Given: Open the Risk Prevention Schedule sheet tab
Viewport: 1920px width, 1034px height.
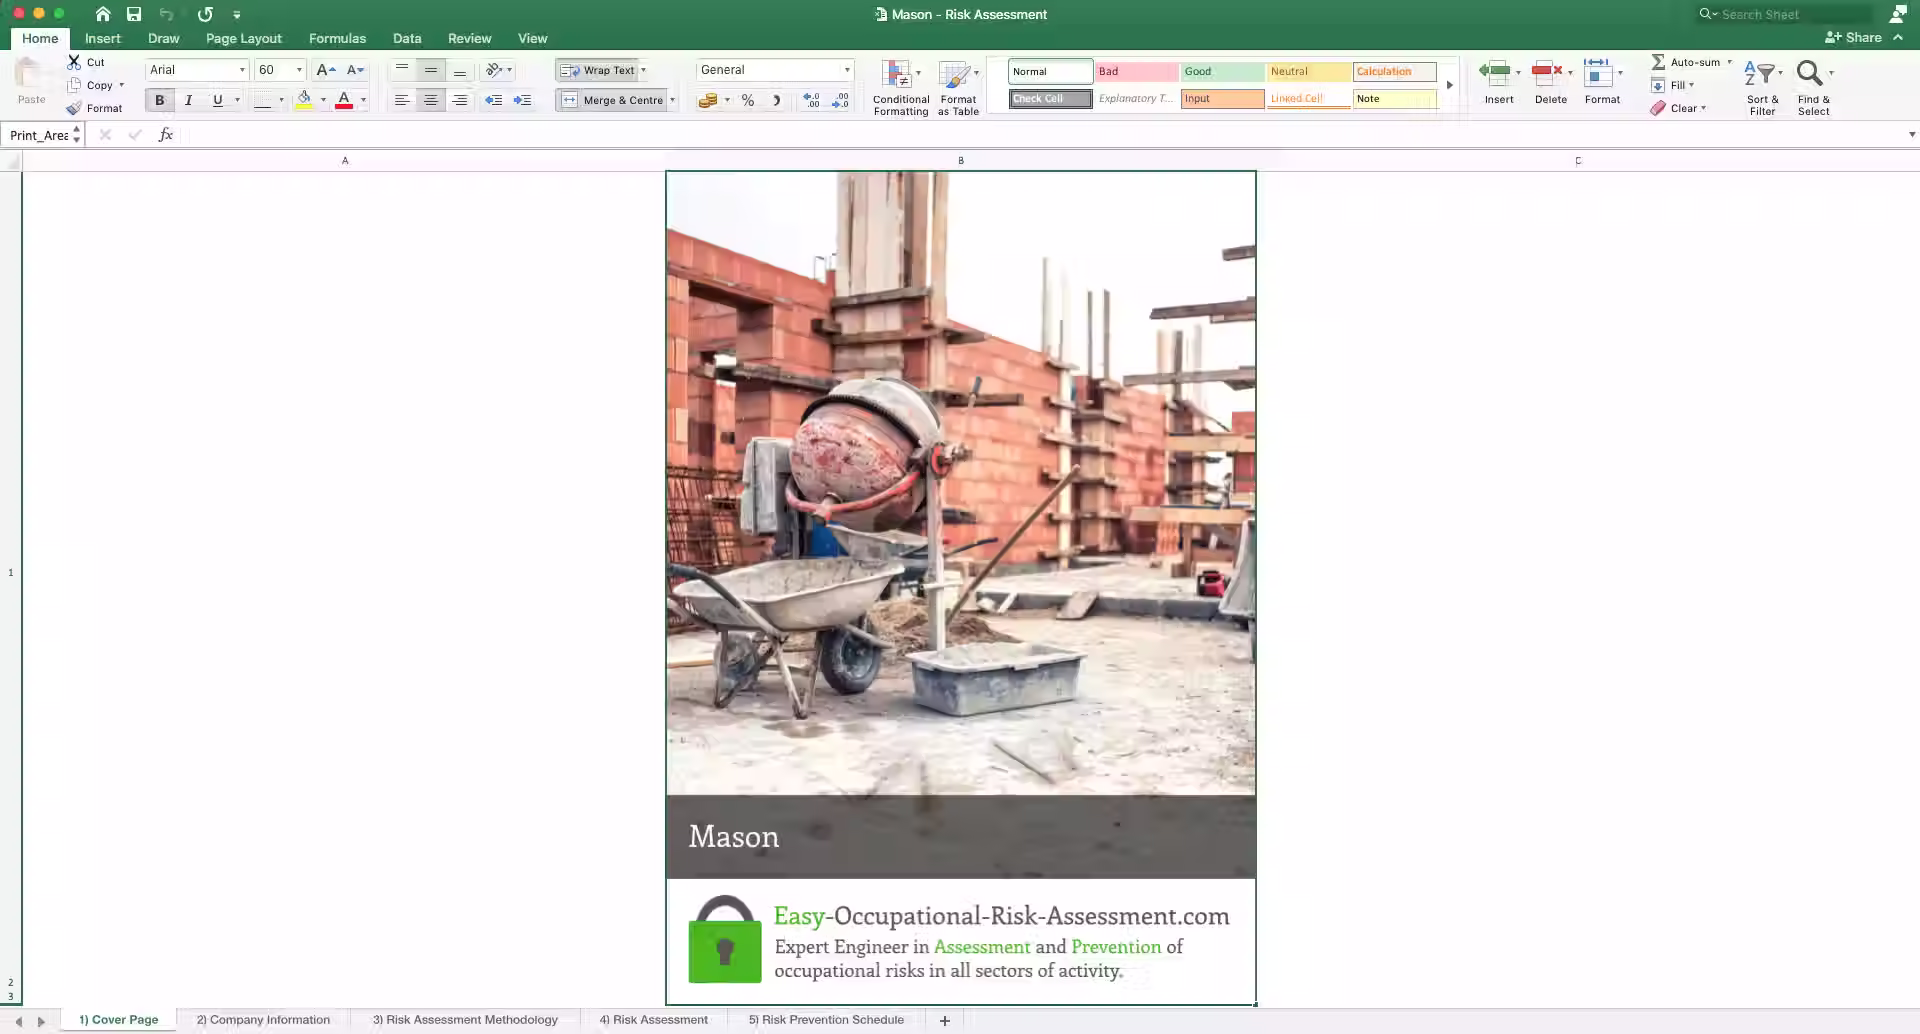Looking at the screenshot, I should coord(825,1019).
